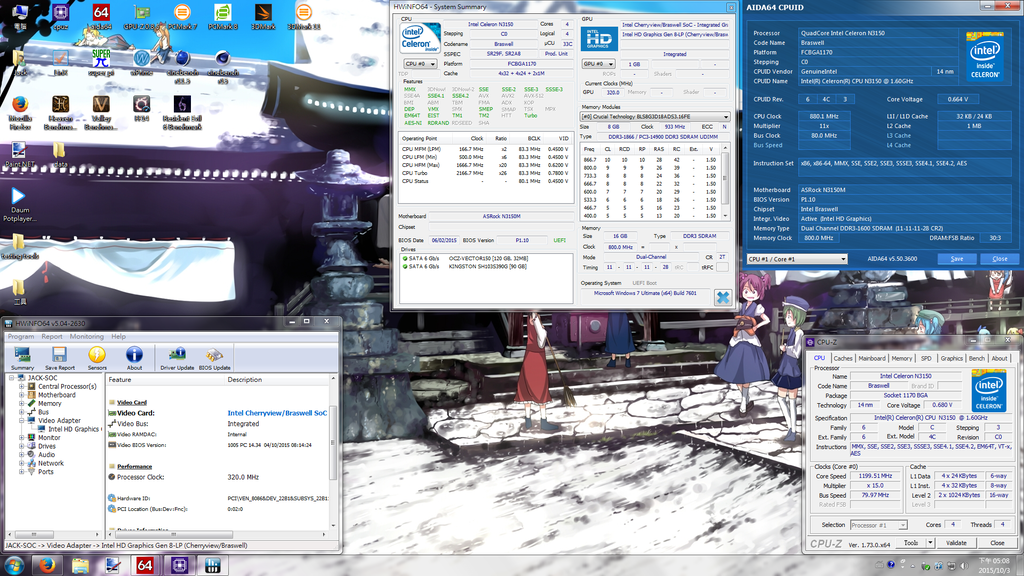Expand the Central Processor(s) tree node
The image size is (1024, 576).
point(22,387)
